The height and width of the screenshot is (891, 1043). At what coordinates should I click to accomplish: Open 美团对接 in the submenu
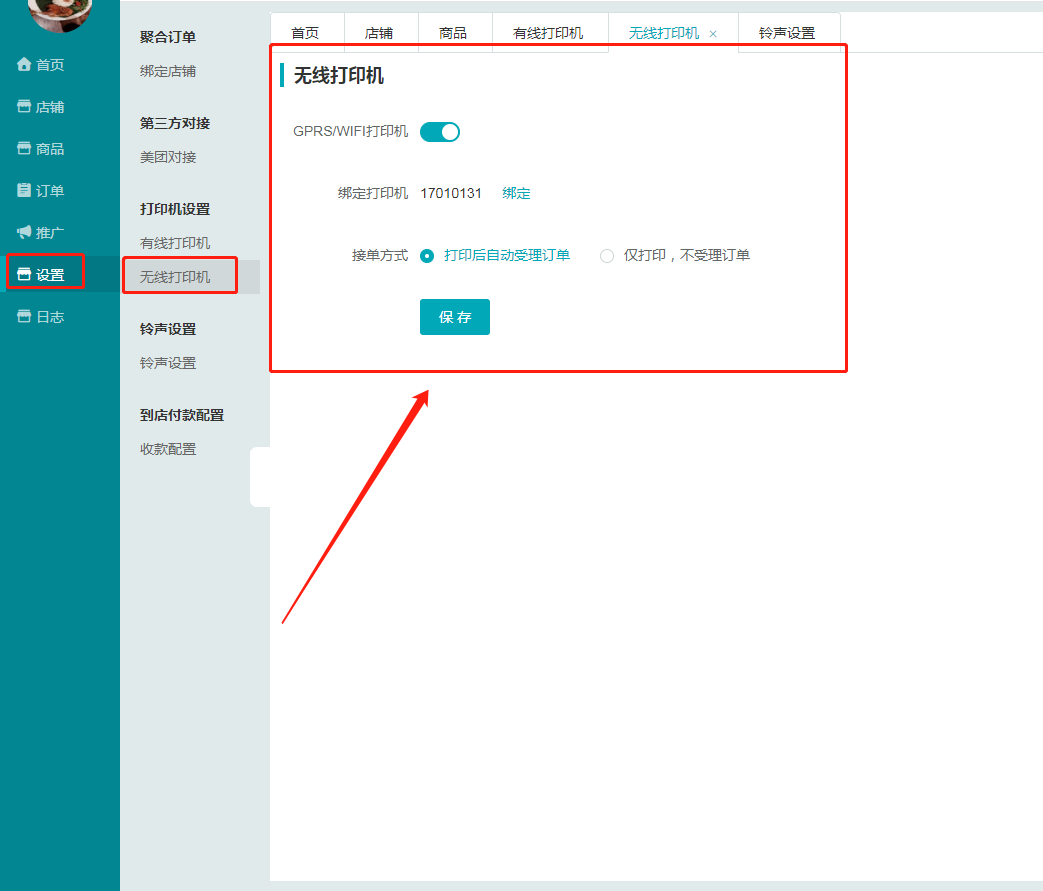[168, 157]
